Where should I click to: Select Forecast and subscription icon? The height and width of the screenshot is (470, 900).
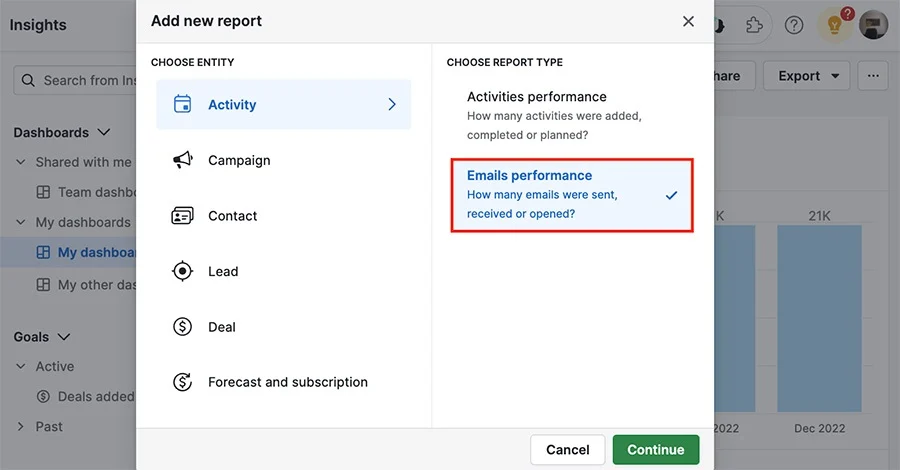tap(183, 382)
